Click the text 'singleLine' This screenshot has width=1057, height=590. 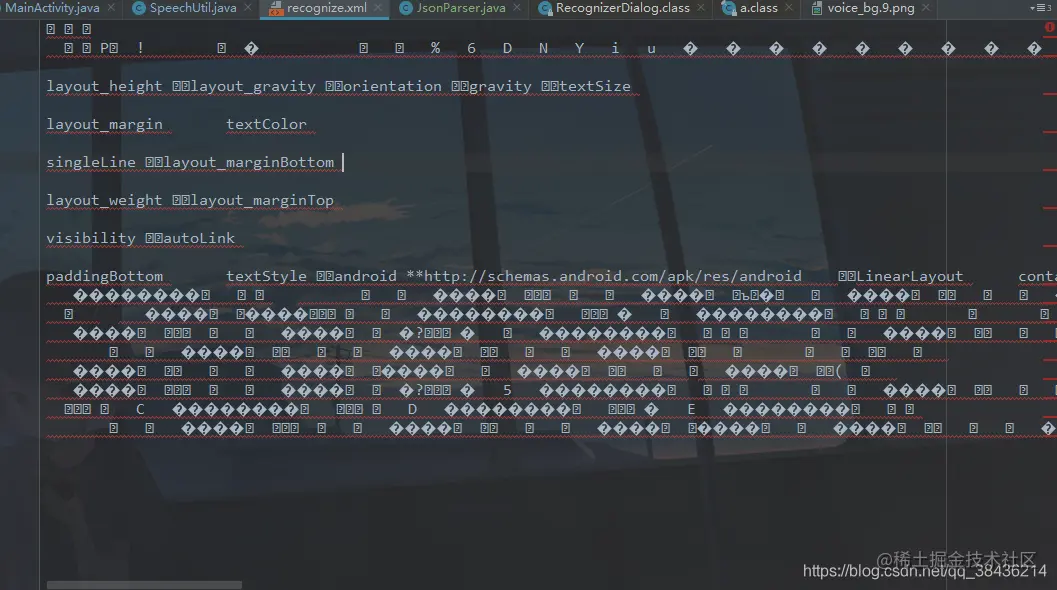pos(91,162)
